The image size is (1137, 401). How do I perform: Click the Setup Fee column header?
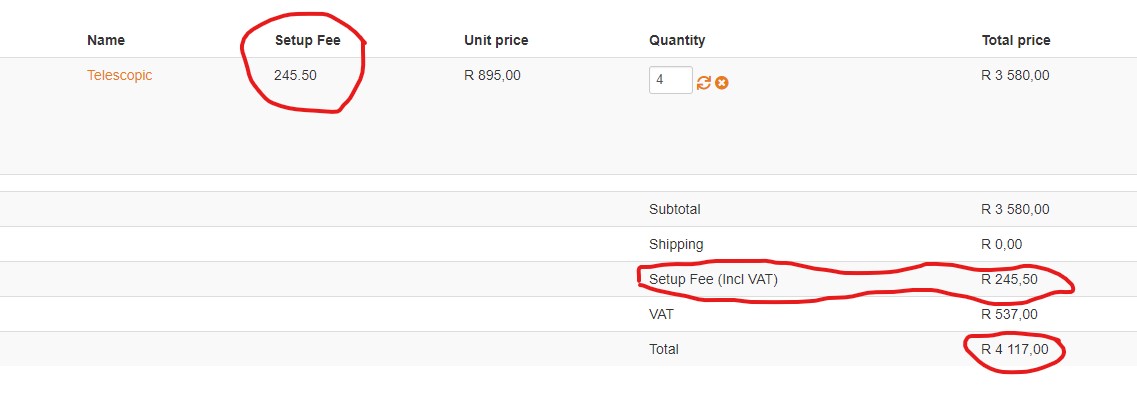coord(304,40)
